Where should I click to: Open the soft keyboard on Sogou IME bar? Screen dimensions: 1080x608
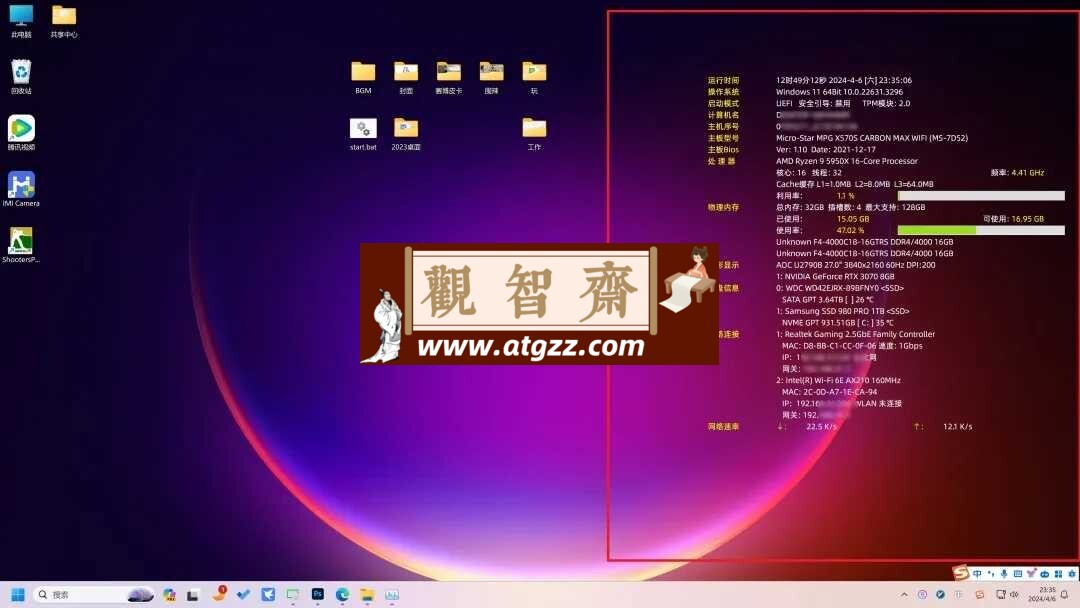pyautogui.click(x=1018, y=574)
